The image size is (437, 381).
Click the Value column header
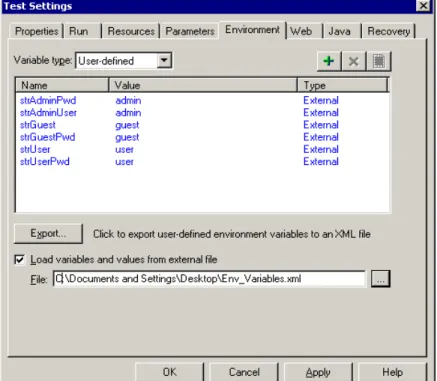click(203, 85)
